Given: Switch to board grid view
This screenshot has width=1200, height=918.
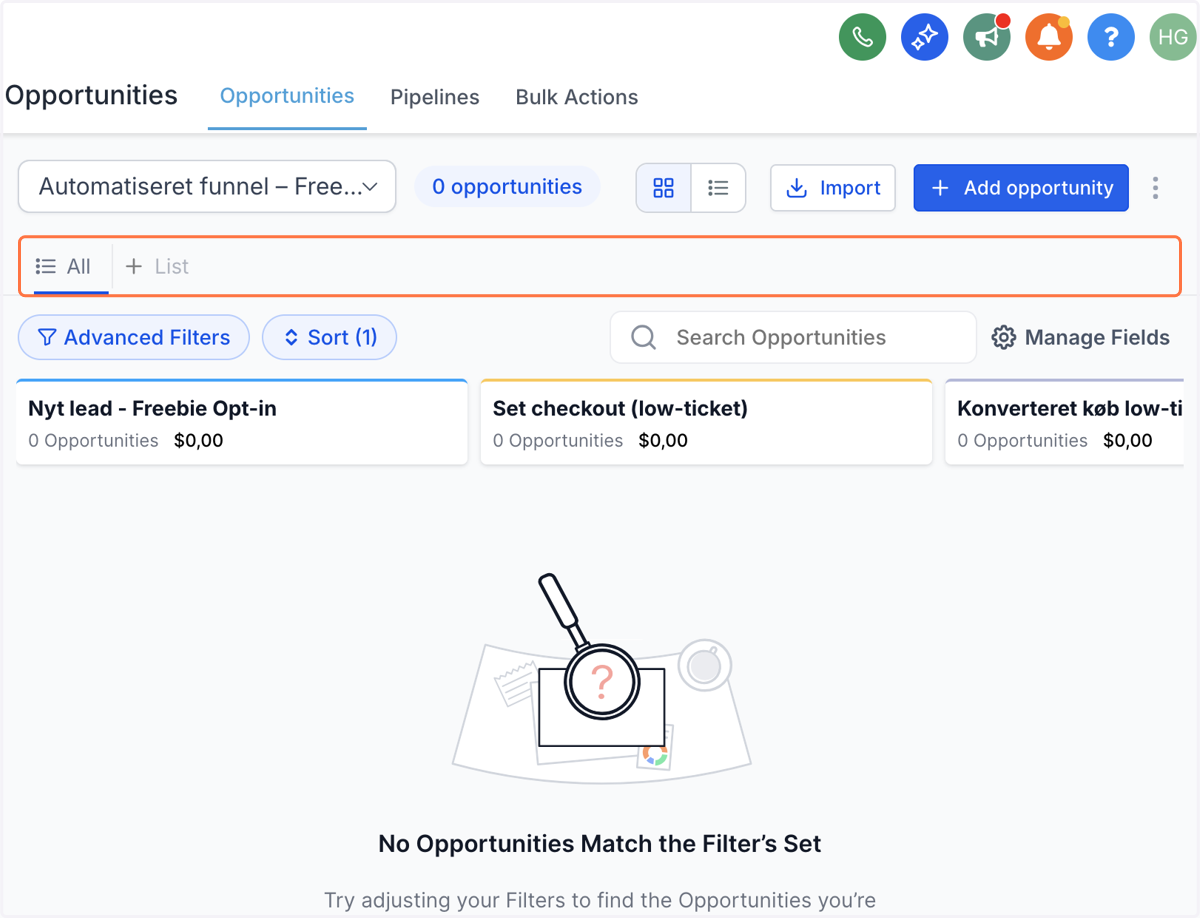Looking at the screenshot, I should [x=664, y=188].
